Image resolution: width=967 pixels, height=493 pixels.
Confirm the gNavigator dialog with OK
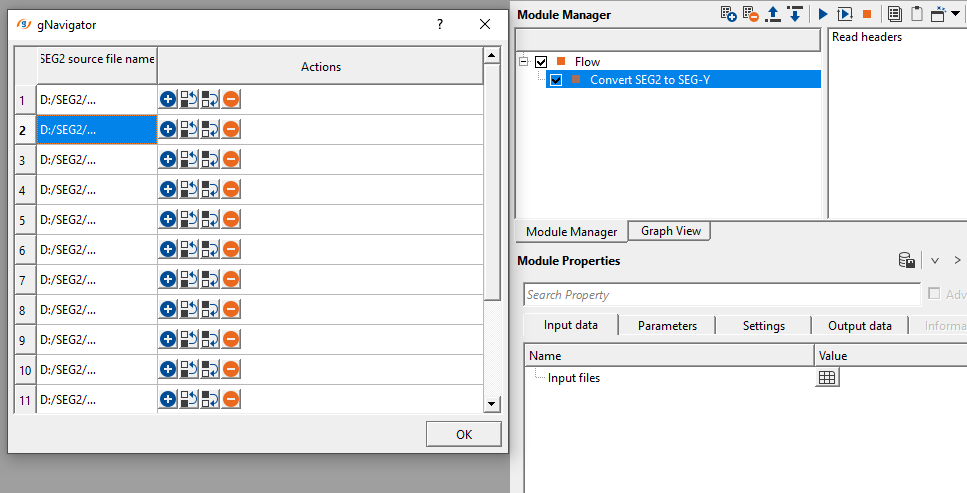tap(464, 434)
